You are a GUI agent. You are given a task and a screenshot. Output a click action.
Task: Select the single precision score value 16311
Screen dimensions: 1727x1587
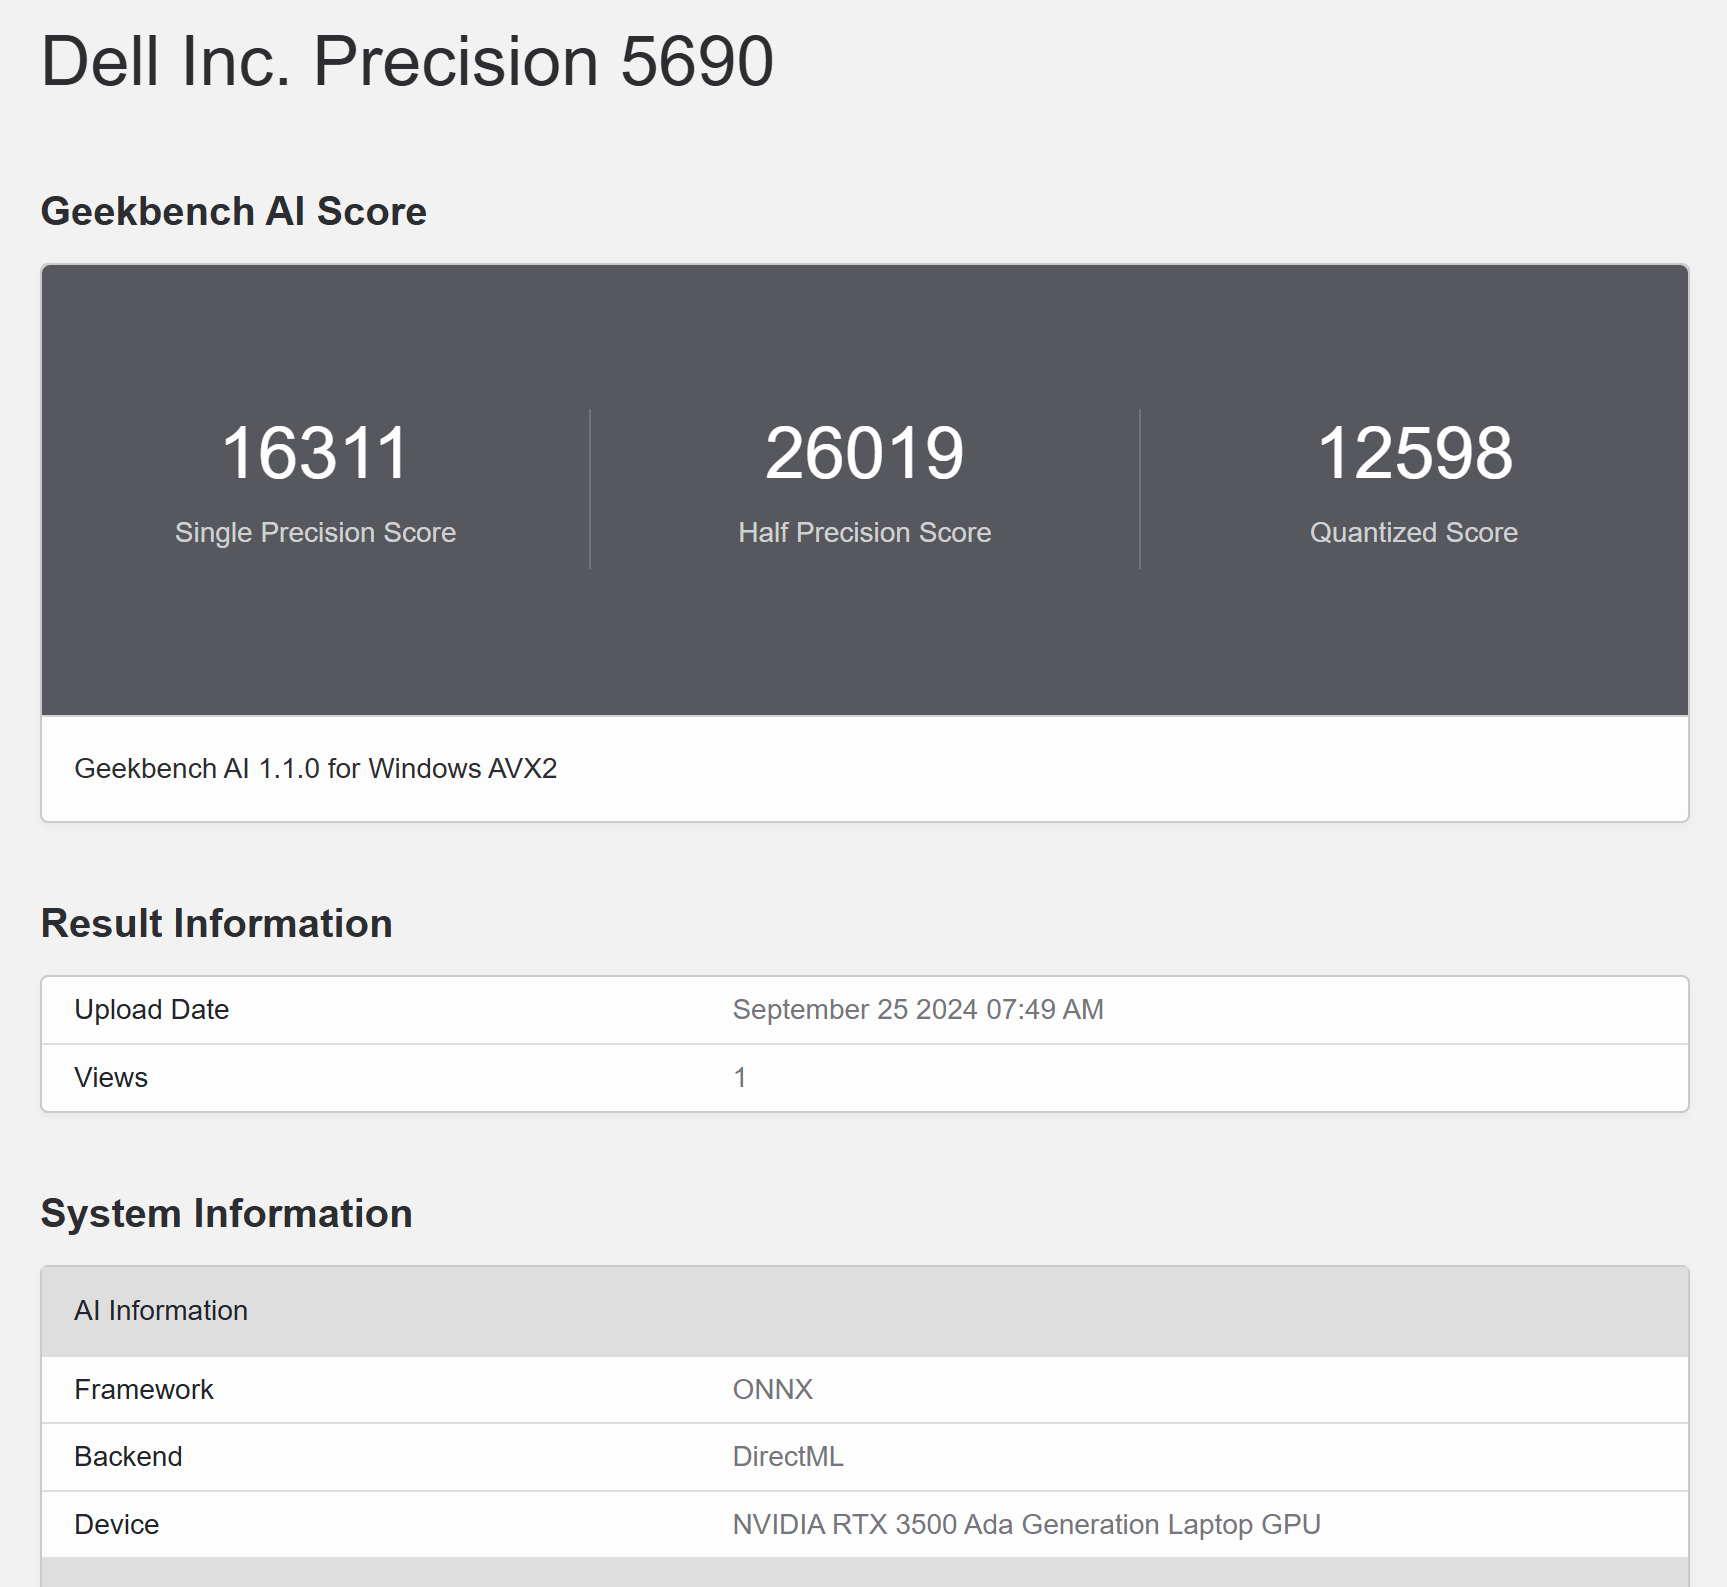(315, 453)
